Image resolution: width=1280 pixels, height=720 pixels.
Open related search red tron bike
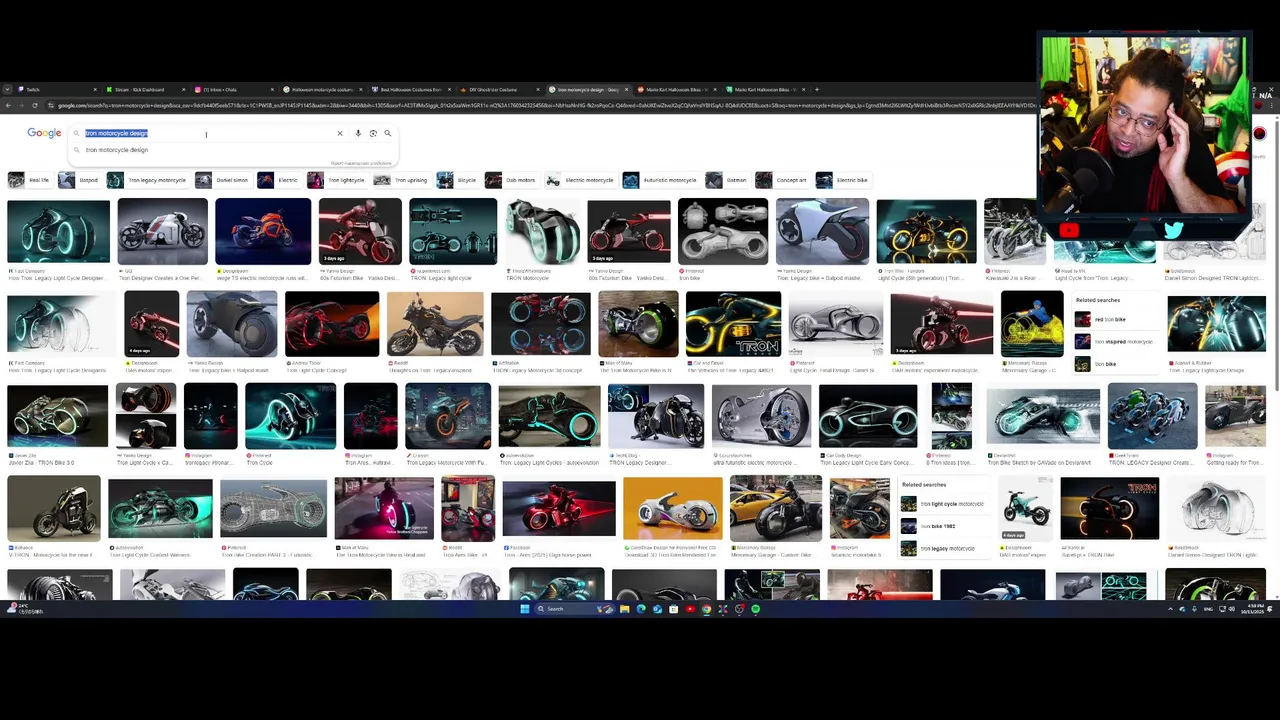1114,319
